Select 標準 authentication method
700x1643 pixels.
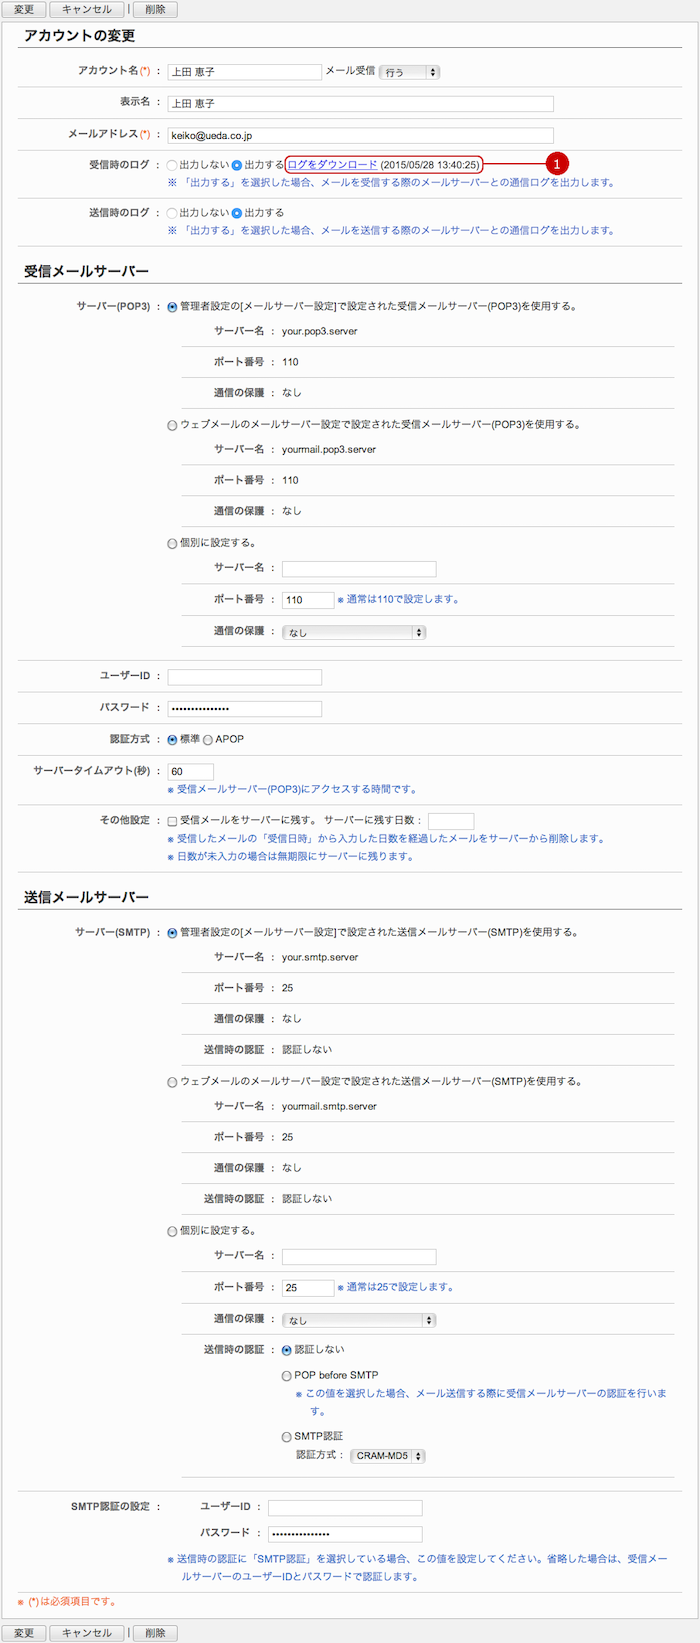coord(173,740)
